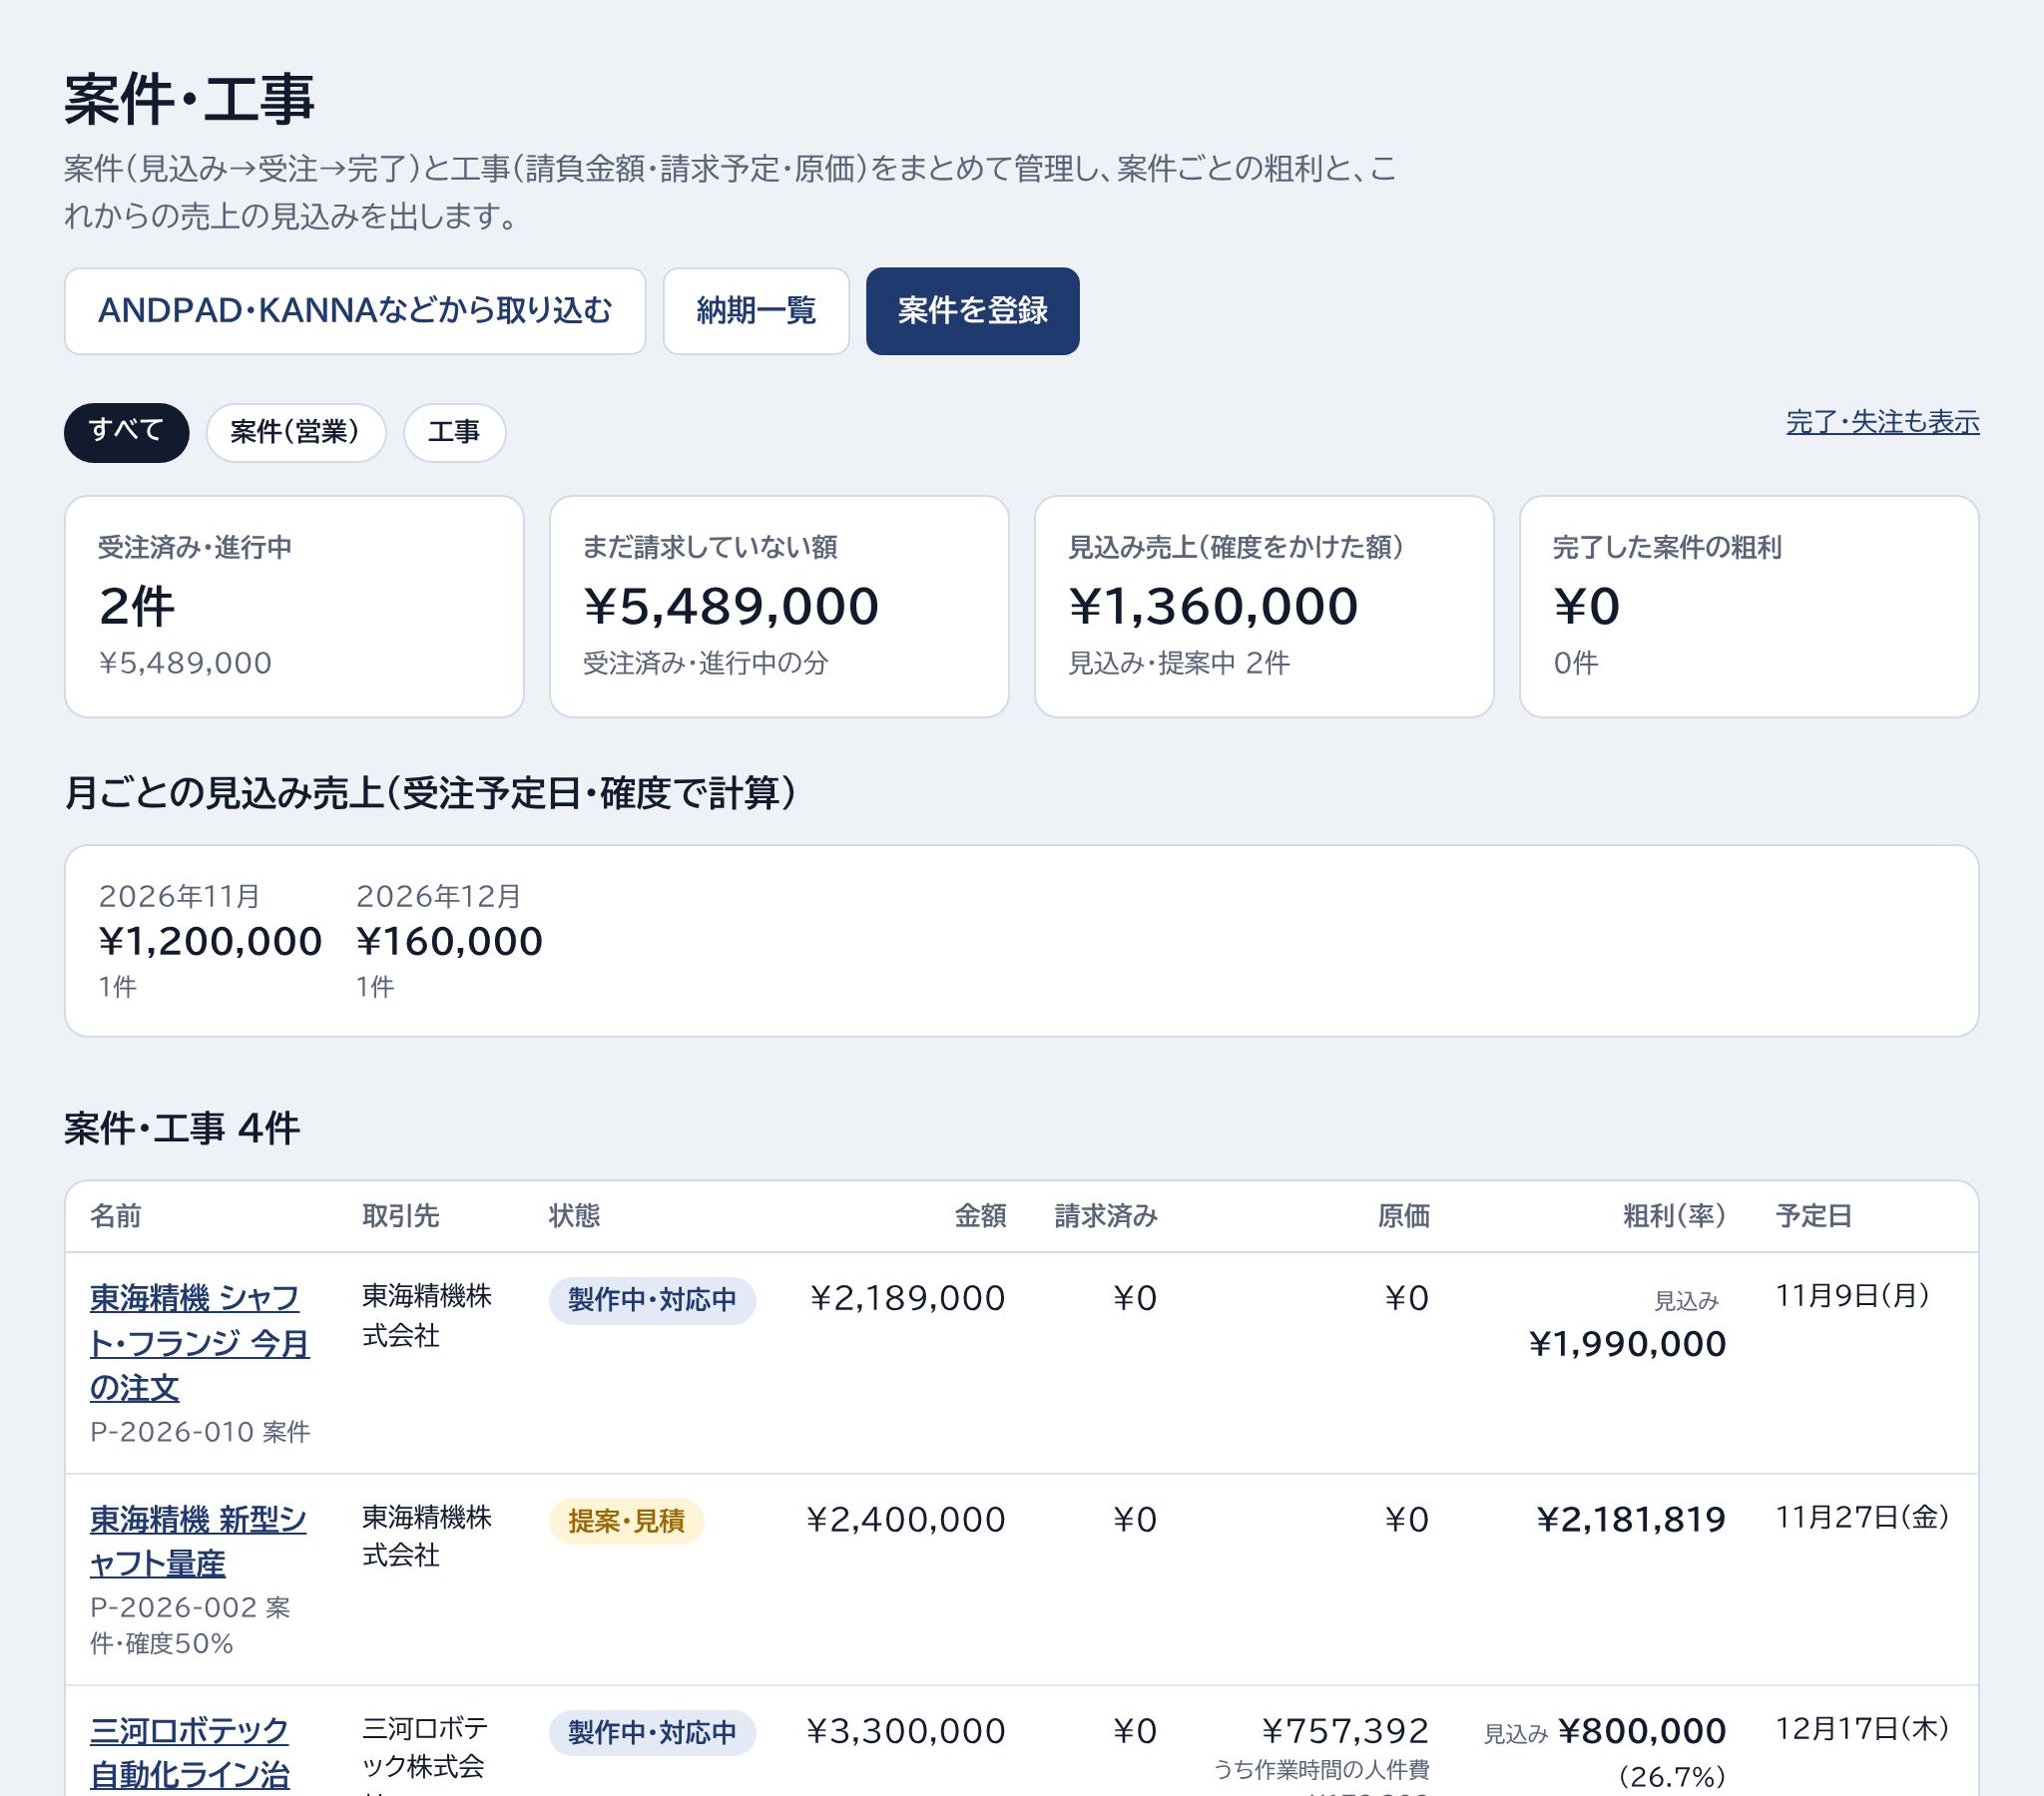Click the まだ請求していない額 ¥5,489,000 card
The image size is (2044, 1796).
(779, 606)
